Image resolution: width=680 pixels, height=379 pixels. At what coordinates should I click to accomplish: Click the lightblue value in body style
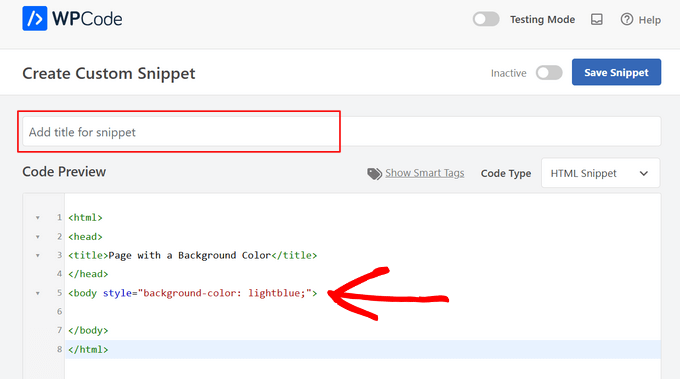coord(274,293)
